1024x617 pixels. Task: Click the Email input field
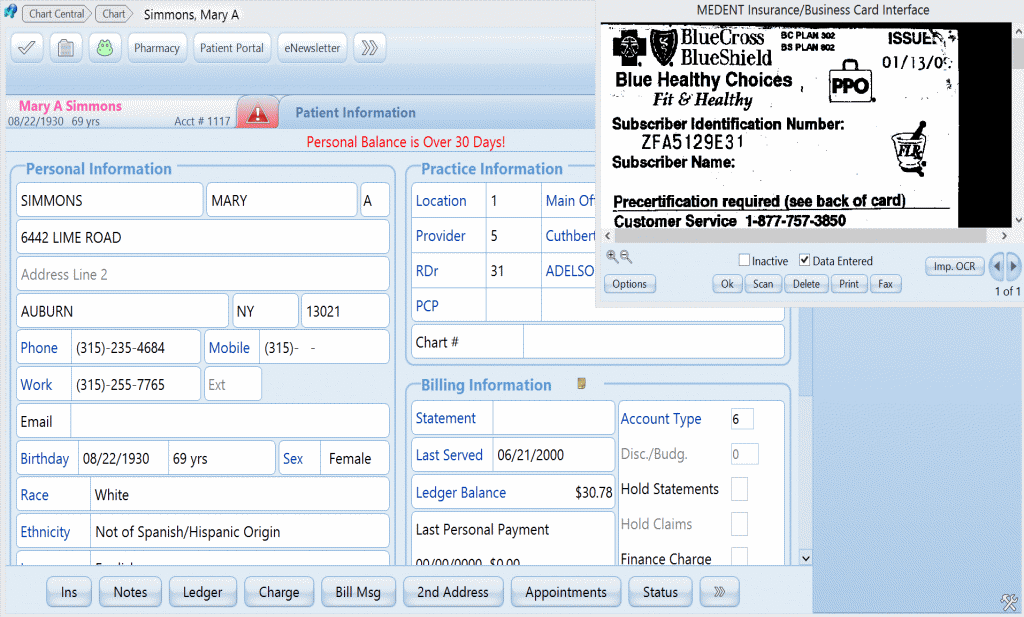tap(230, 422)
